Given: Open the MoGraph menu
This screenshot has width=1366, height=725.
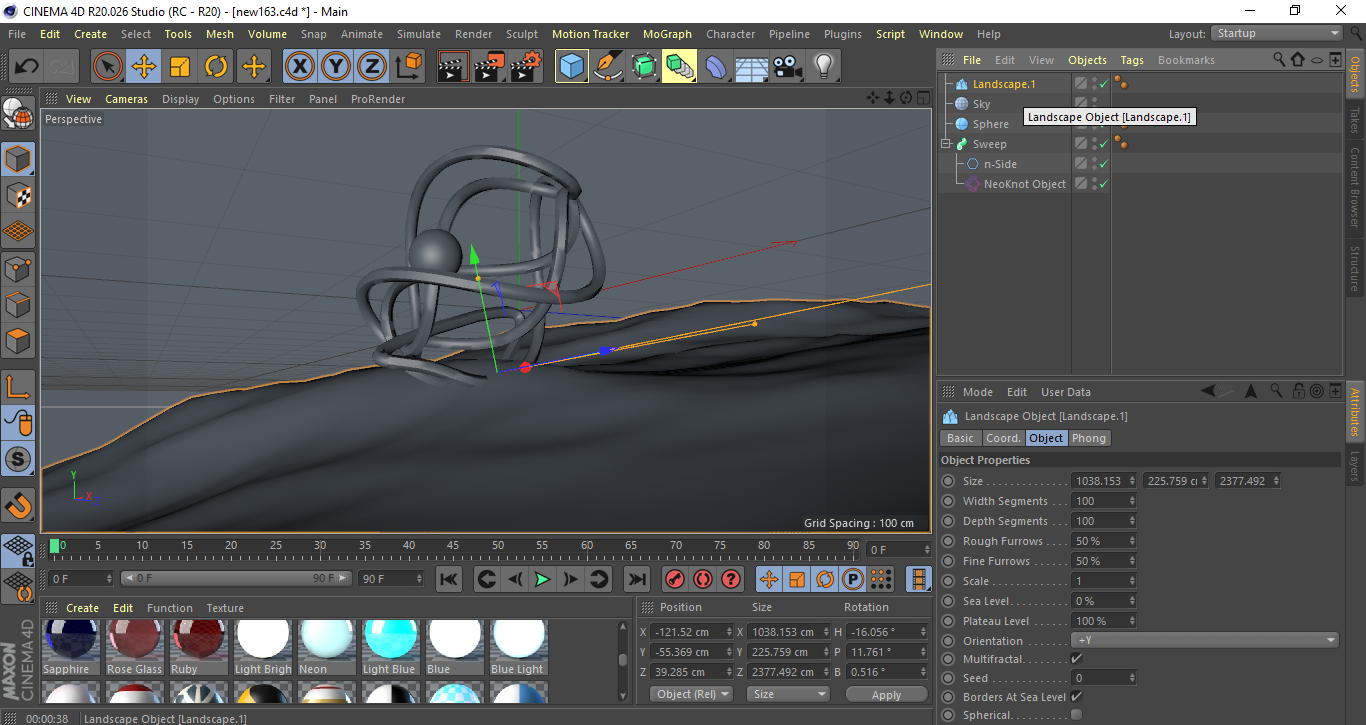Looking at the screenshot, I should 667,34.
